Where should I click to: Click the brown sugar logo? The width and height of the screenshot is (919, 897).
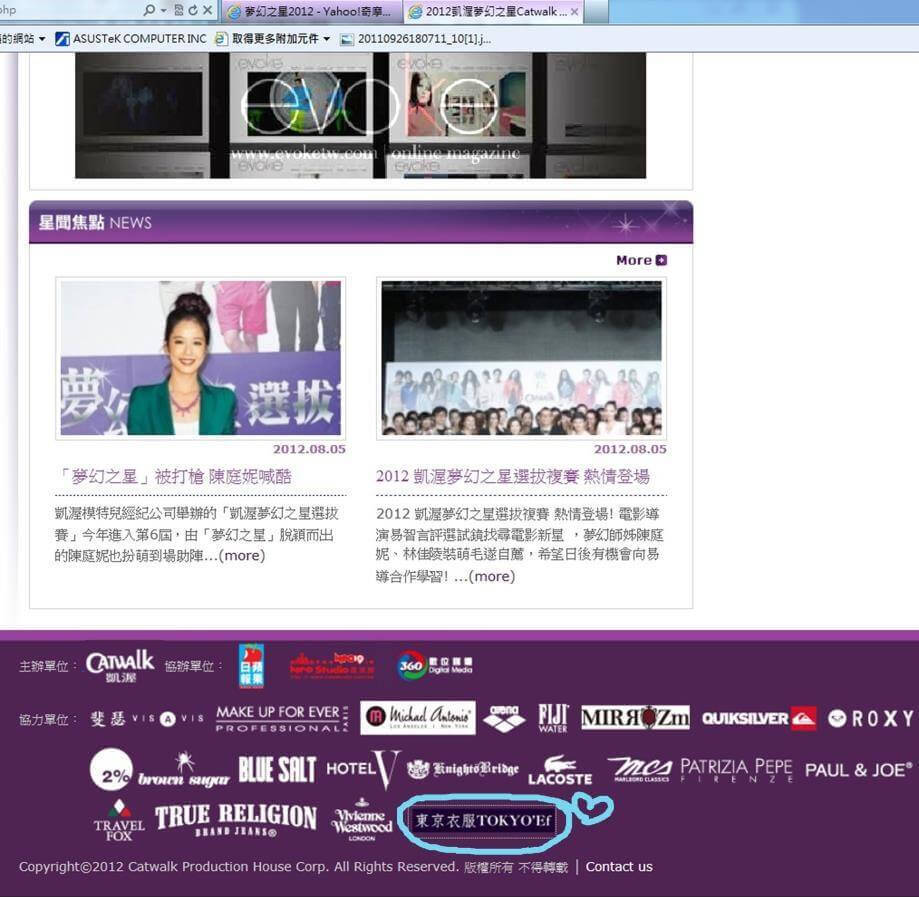coord(183,770)
